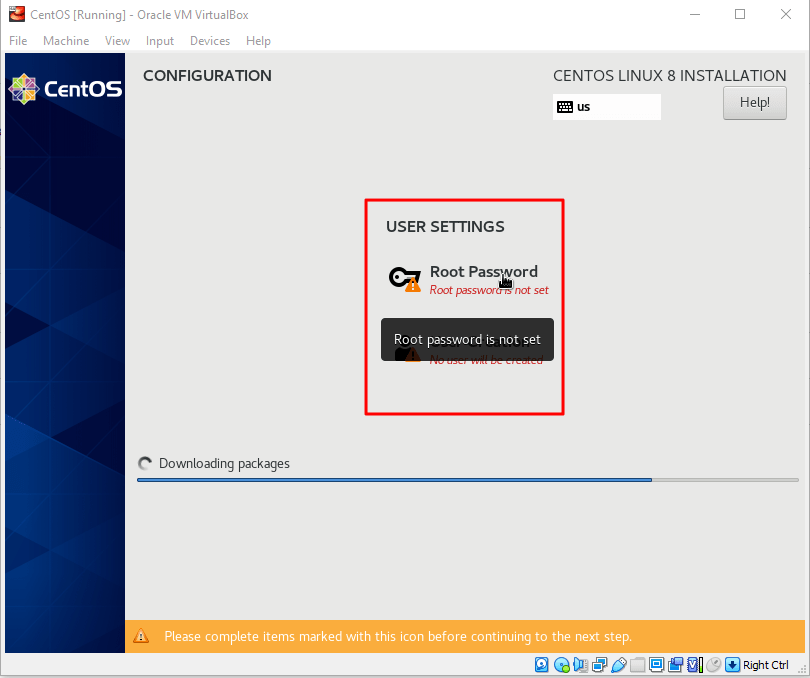Click the optical disk status icon
Viewport: 810px width, 678px height.
point(562,665)
